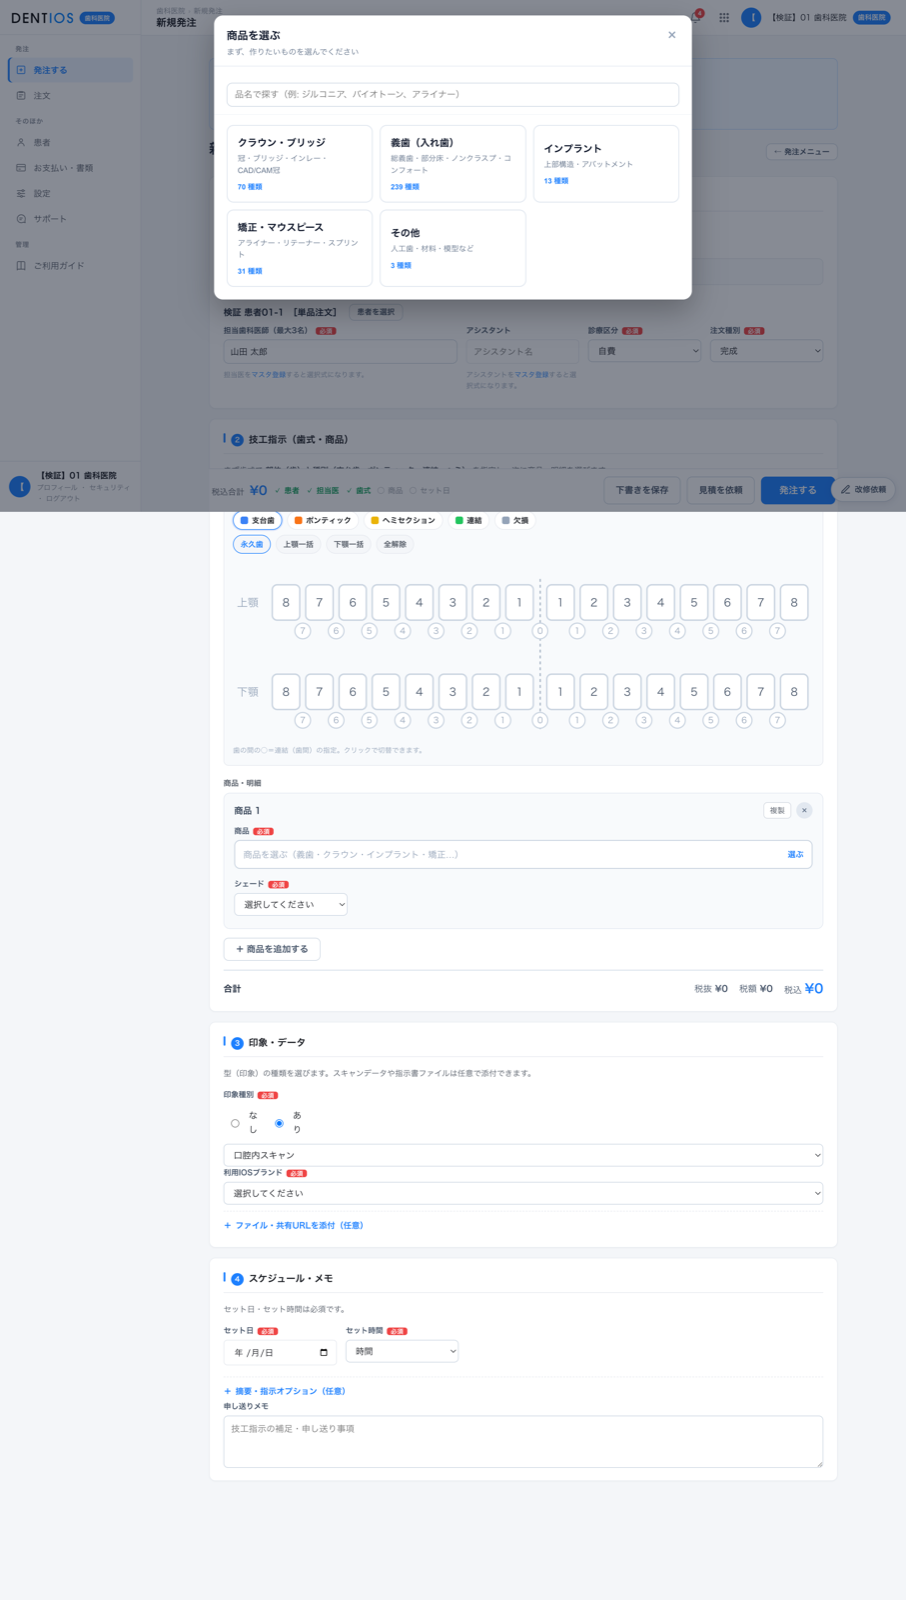Focus the 品名で探す search field
Image resolution: width=906 pixels, height=1600 pixels.
(453, 94)
